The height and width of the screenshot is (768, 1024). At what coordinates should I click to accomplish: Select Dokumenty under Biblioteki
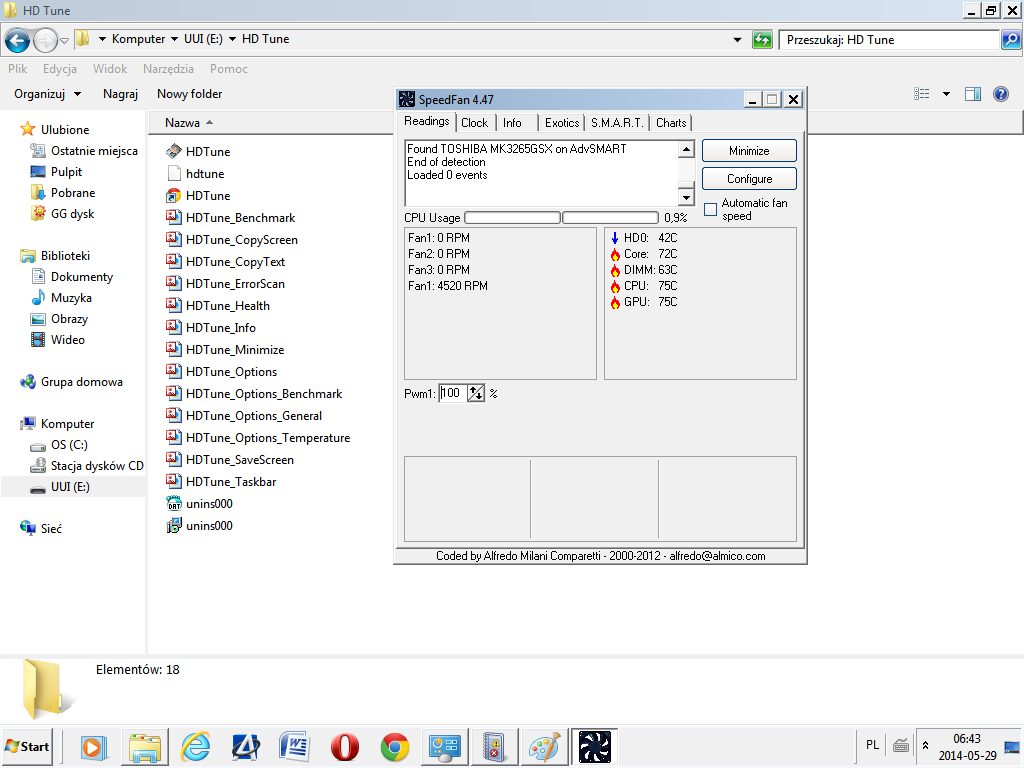click(82, 278)
